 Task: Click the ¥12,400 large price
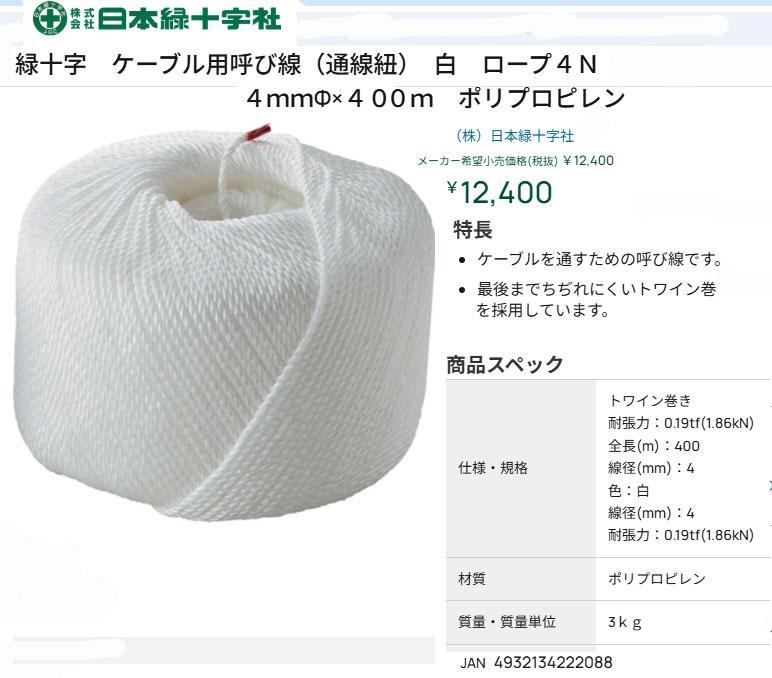[x=499, y=193]
